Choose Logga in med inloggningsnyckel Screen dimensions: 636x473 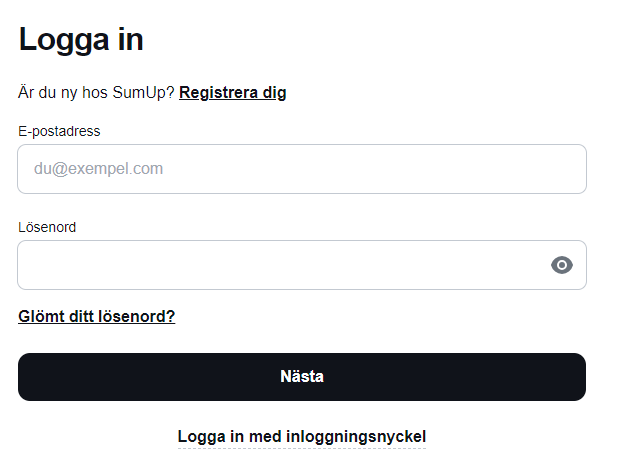(x=301, y=437)
